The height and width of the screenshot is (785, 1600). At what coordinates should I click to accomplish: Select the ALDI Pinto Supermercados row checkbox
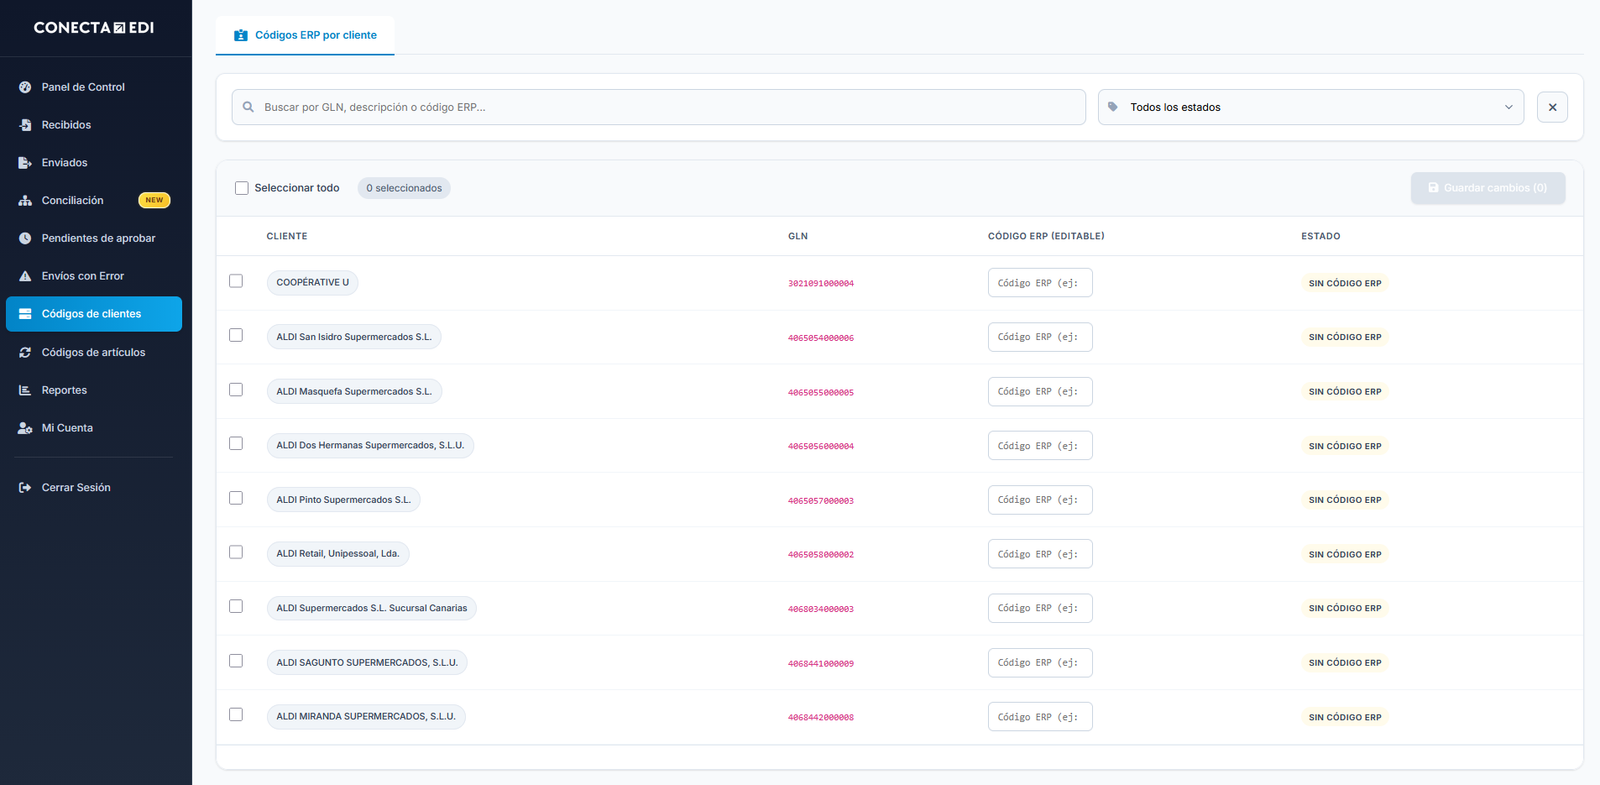coord(236,498)
